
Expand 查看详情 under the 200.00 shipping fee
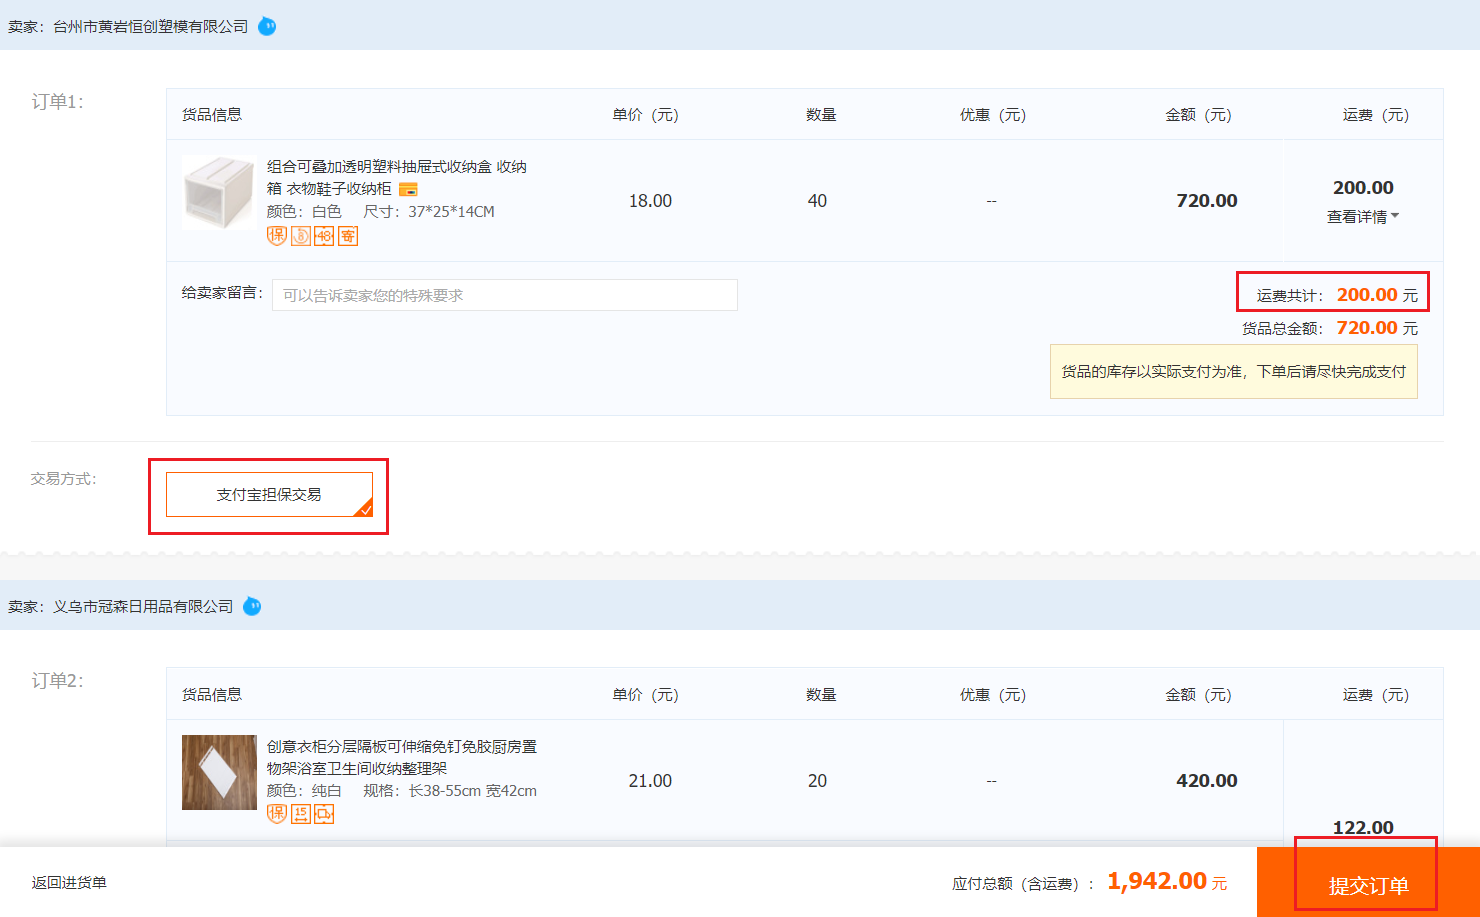[x=1362, y=217]
